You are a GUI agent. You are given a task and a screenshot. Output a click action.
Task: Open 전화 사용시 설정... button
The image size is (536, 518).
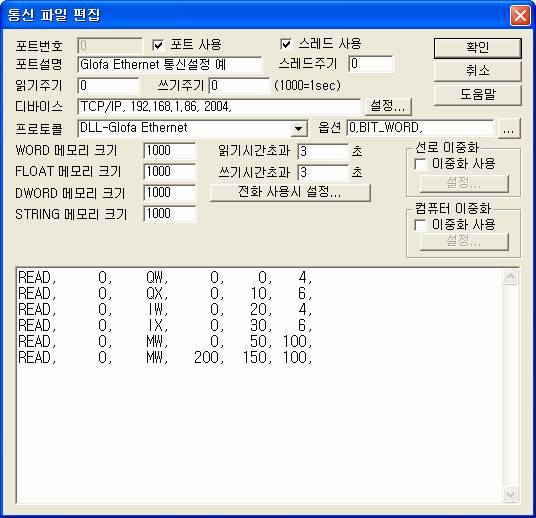pos(290,192)
